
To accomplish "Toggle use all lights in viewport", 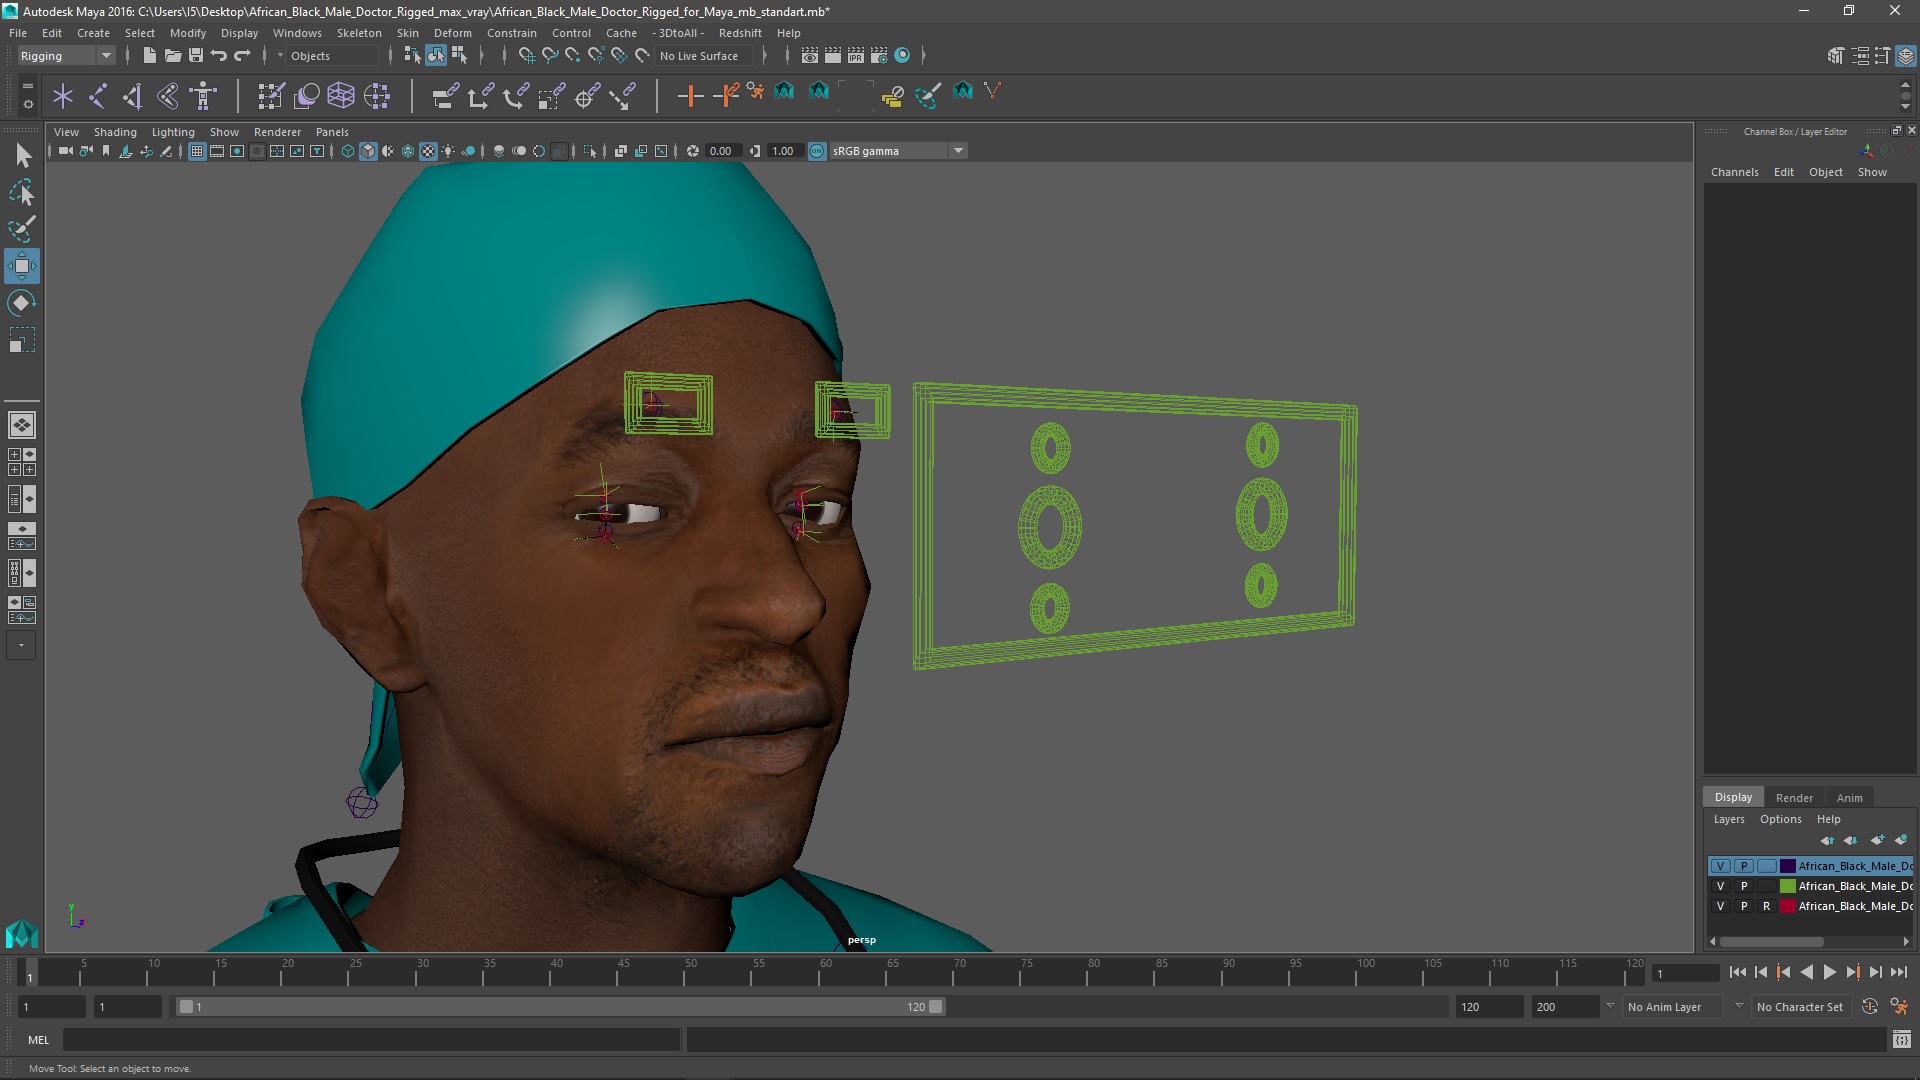I will pyautogui.click(x=448, y=151).
